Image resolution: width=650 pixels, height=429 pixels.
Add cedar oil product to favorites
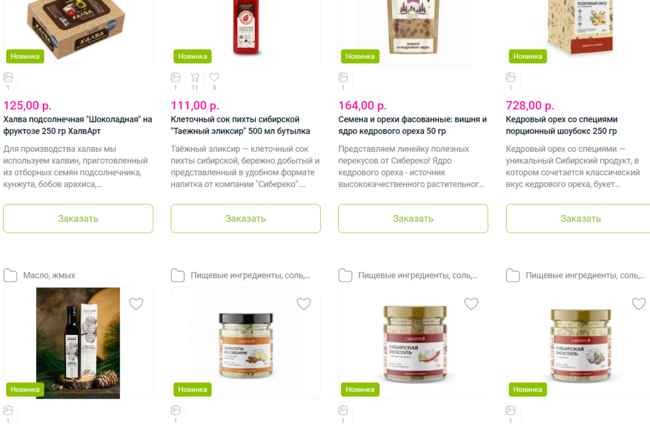click(x=136, y=304)
